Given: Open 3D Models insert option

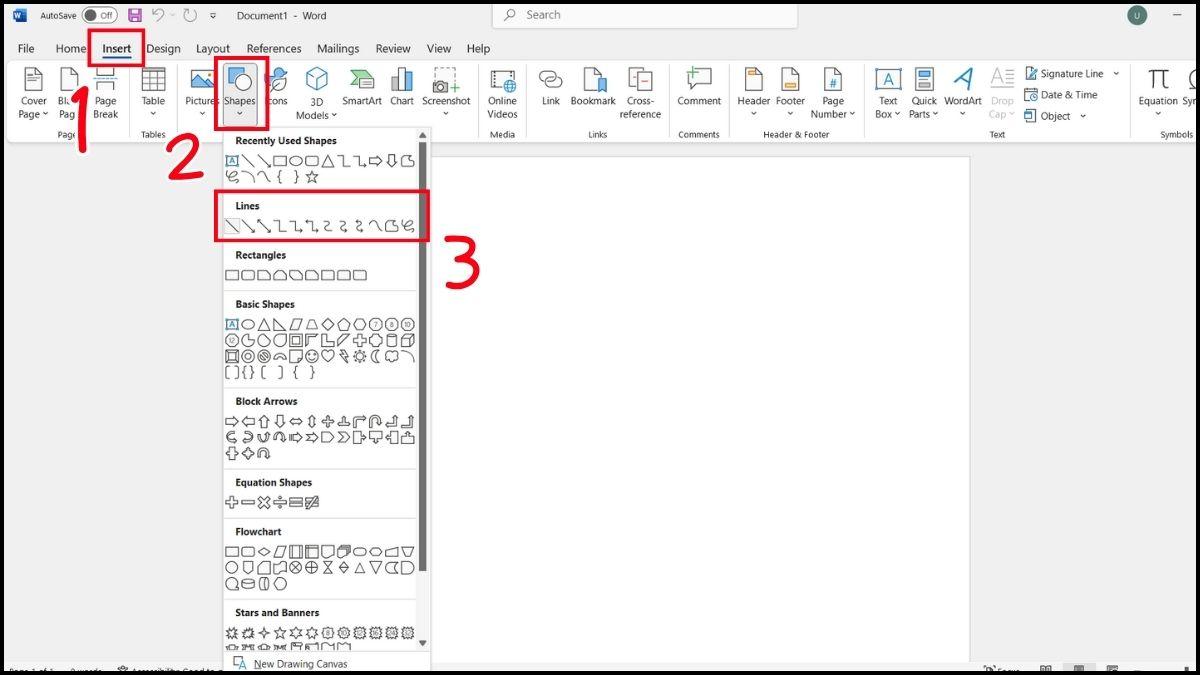Looking at the screenshot, I should (316, 92).
